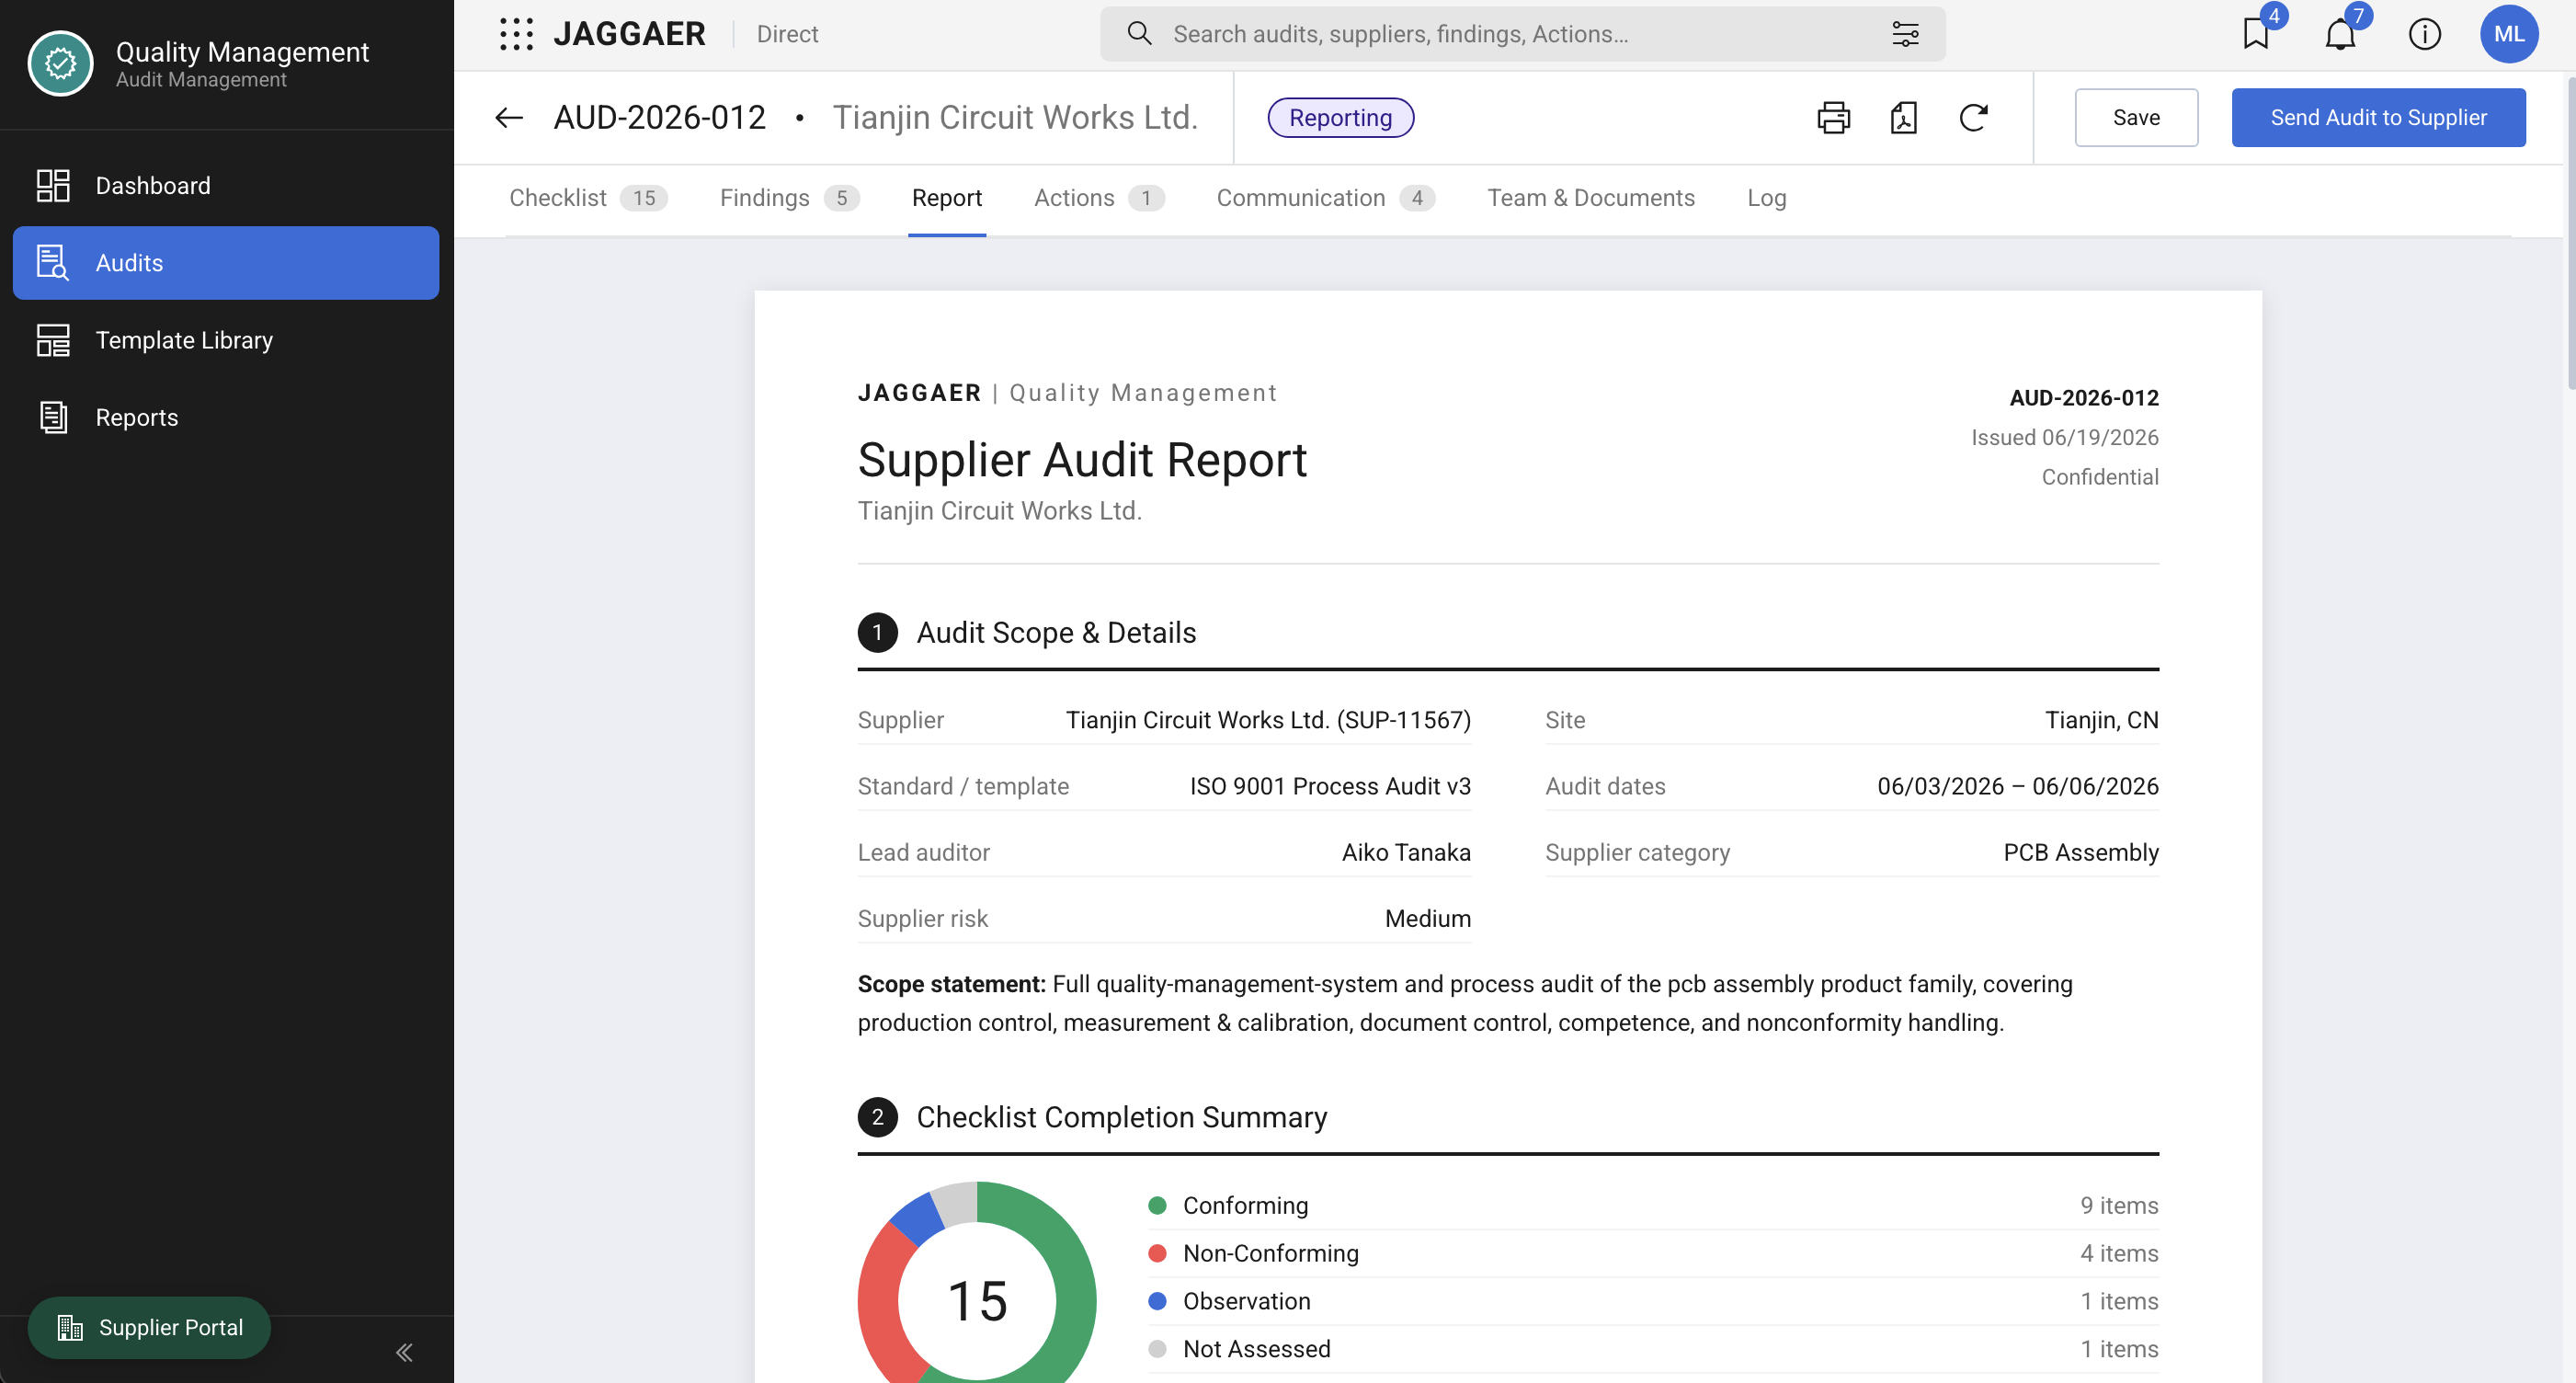Click the green Conforming legend dot
Image resolution: width=2576 pixels, height=1383 pixels.
[1157, 1206]
